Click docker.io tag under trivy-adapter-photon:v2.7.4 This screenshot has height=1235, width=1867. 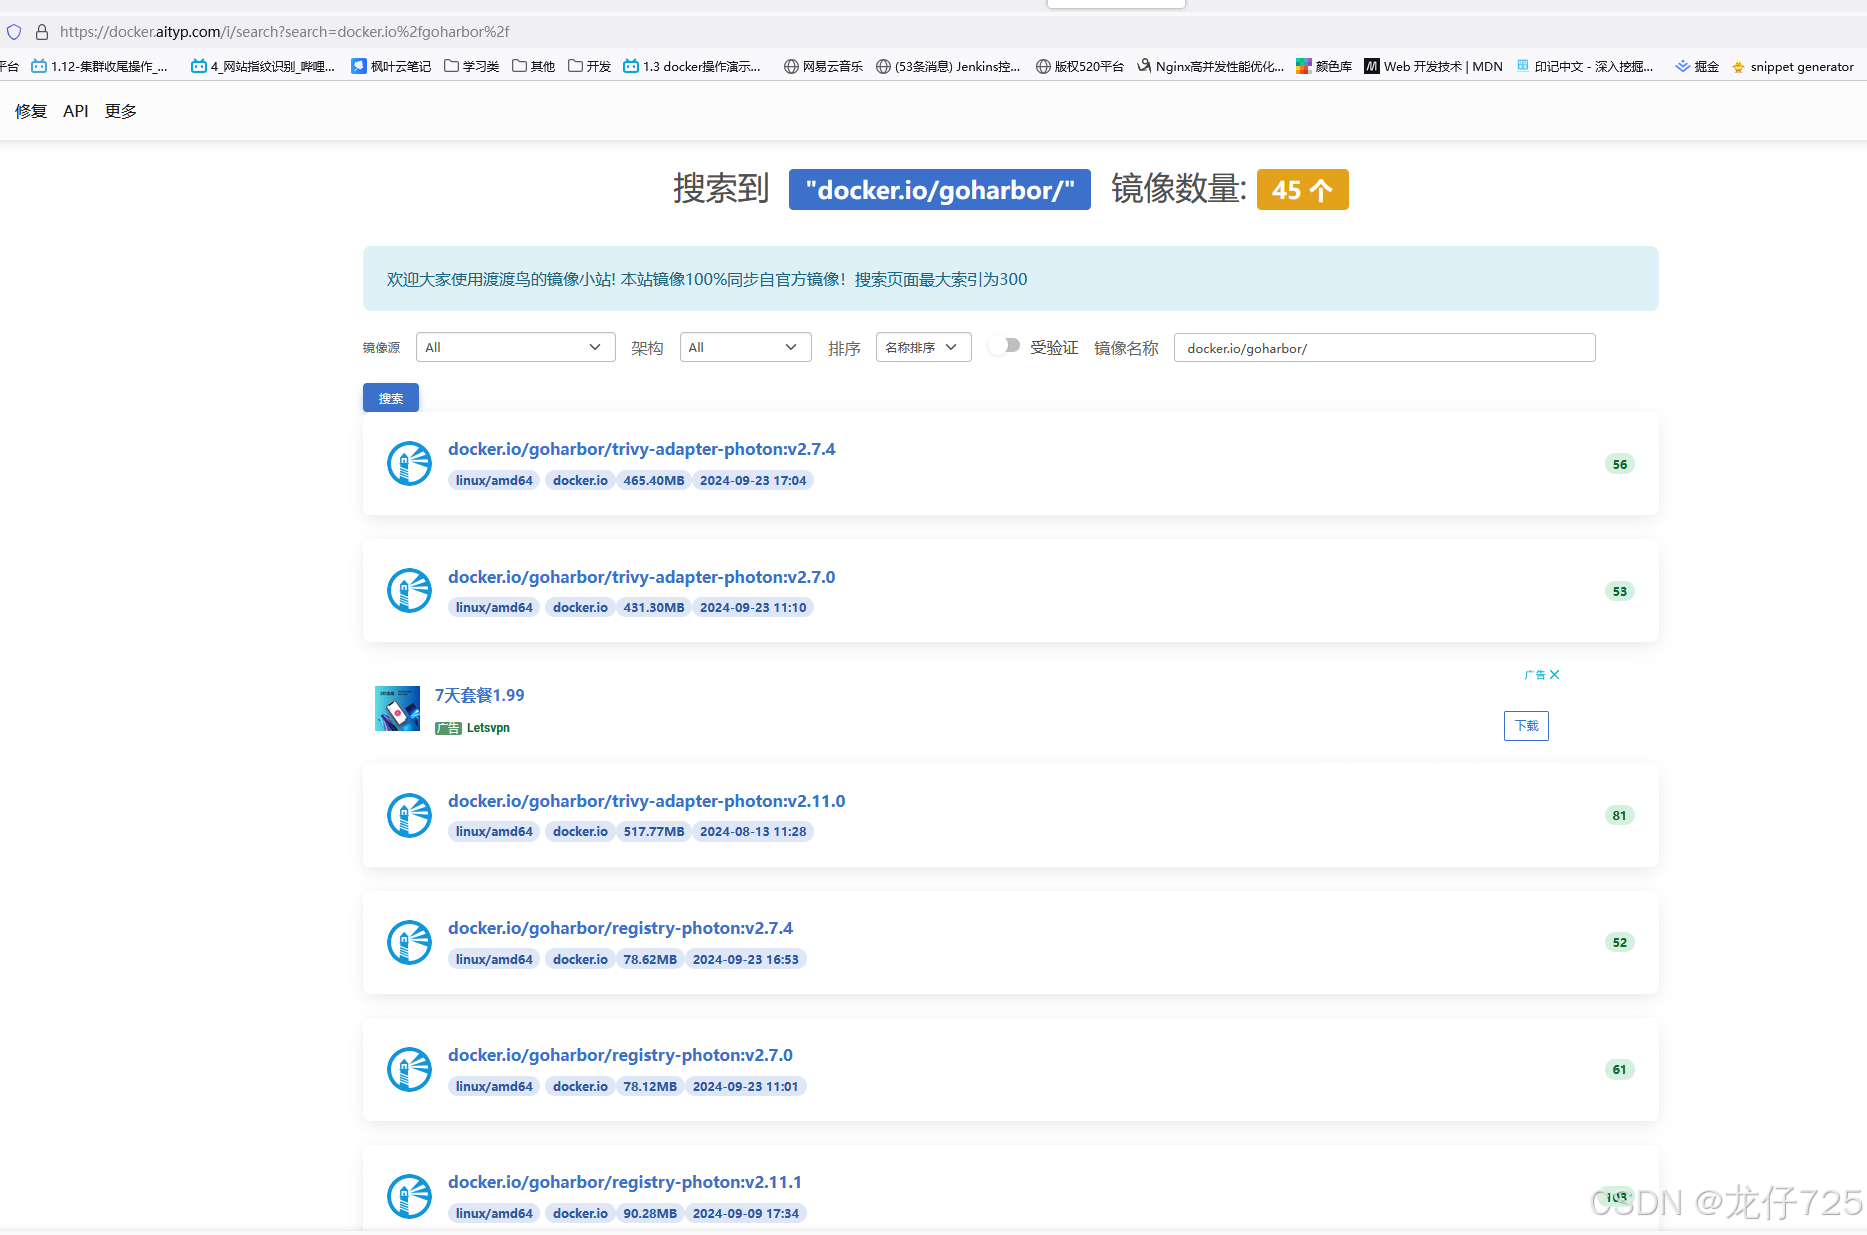580,480
